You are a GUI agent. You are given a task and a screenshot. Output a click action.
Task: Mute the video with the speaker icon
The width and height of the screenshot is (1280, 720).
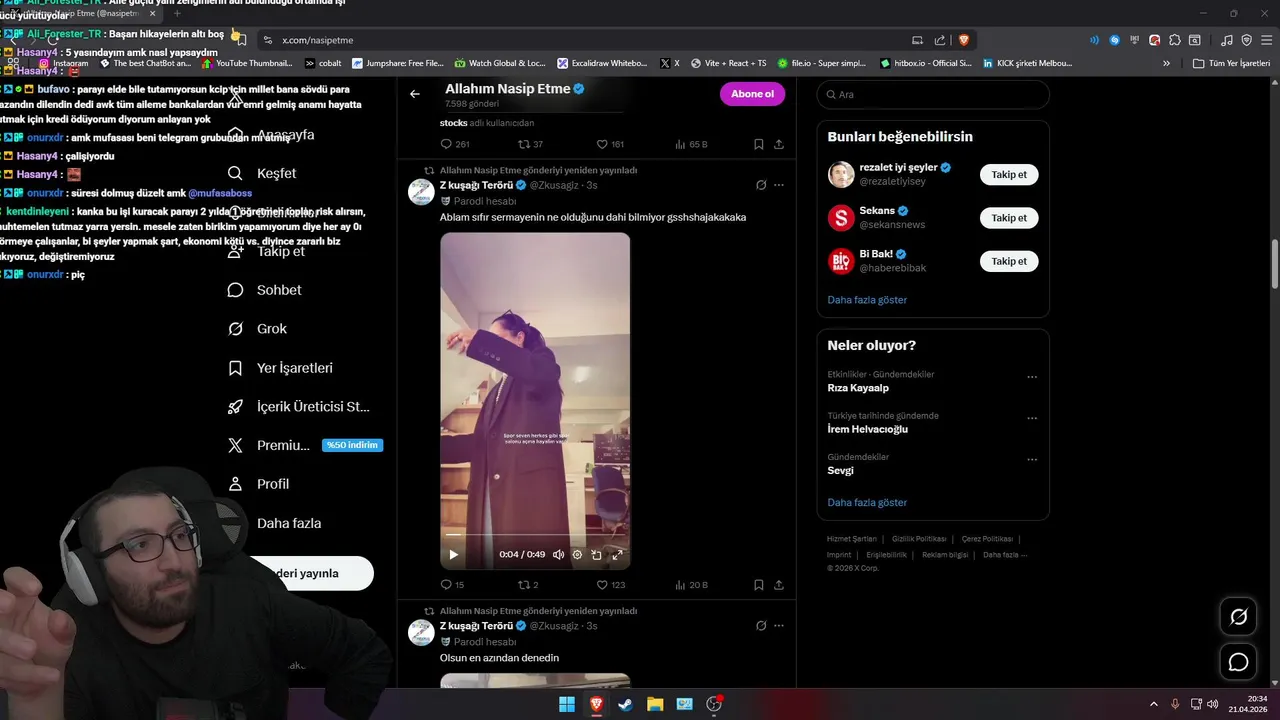[x=558, y=555]
